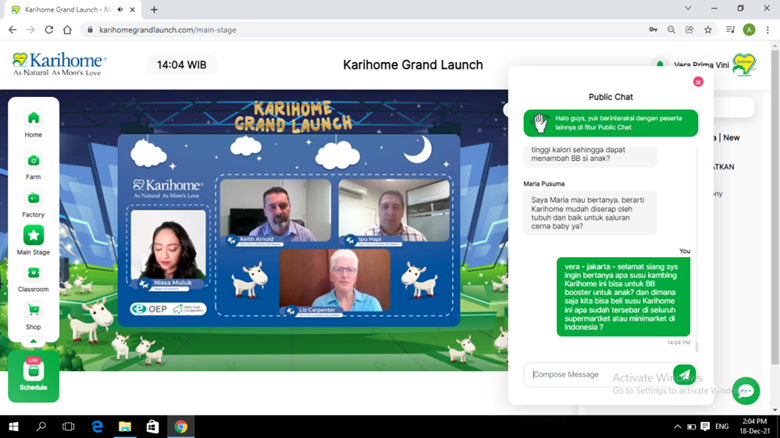Image resolution: width=780 pixels, height=438 pixels.
Task: Click the chat panel scrollbar
Action: click(696, 346)
